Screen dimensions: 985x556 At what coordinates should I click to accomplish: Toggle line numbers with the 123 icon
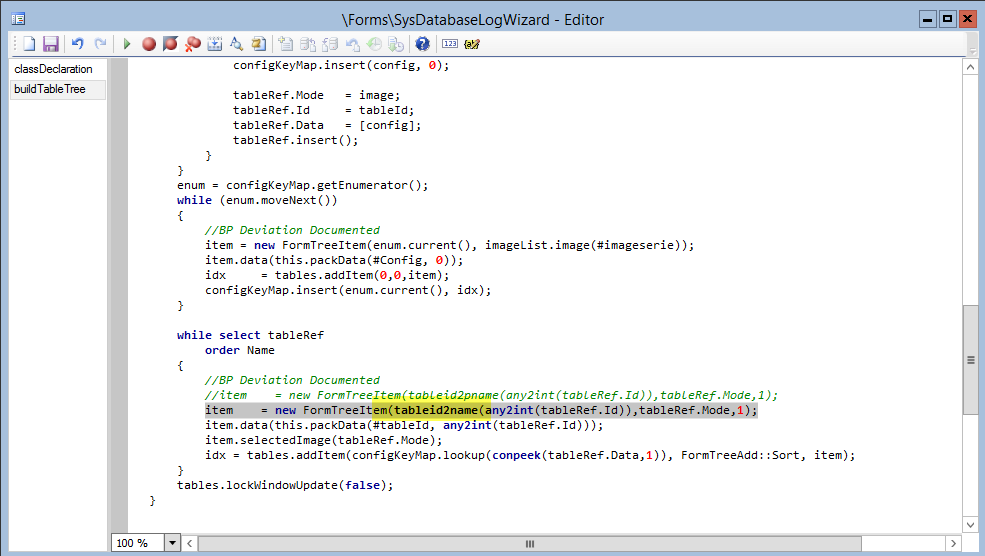coord(449,44)
